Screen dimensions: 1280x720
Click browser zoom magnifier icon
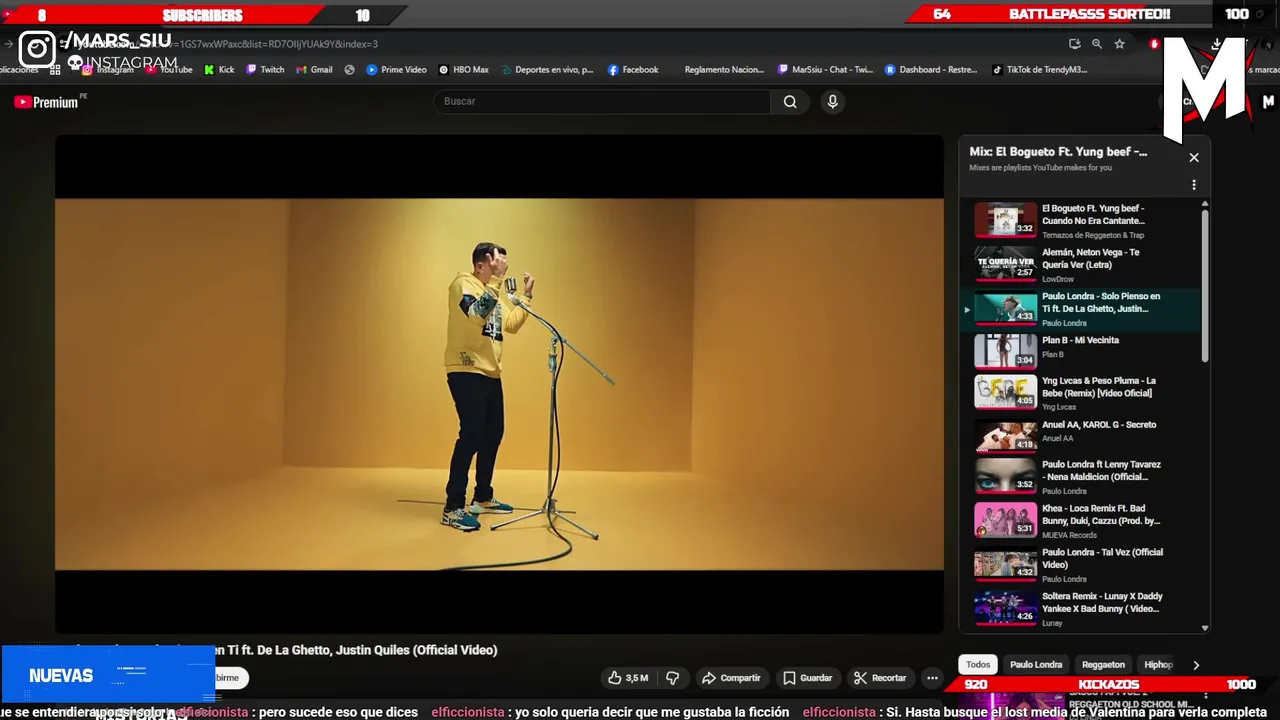pos(1097,44)
